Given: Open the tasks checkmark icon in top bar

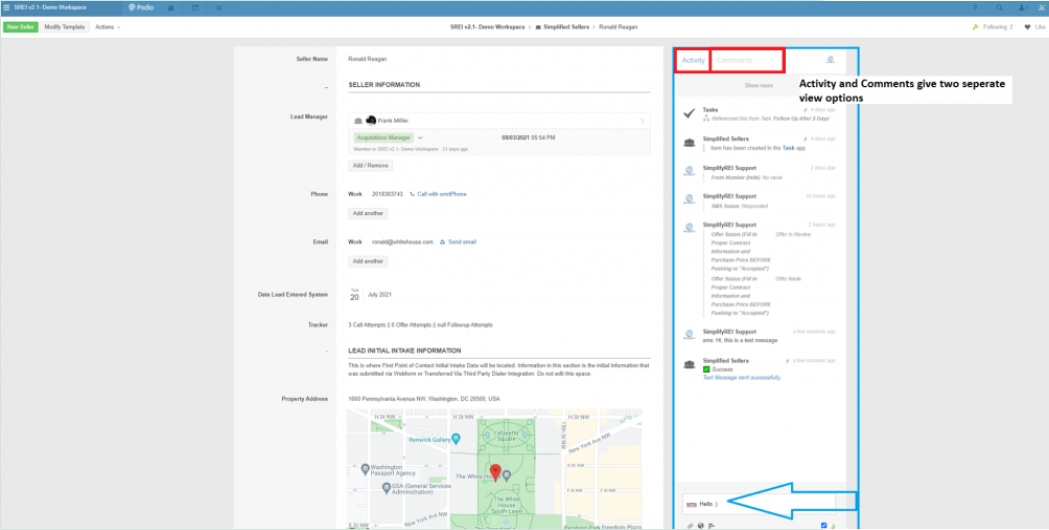Looking at the screenshot, I should tap(219, 8).
